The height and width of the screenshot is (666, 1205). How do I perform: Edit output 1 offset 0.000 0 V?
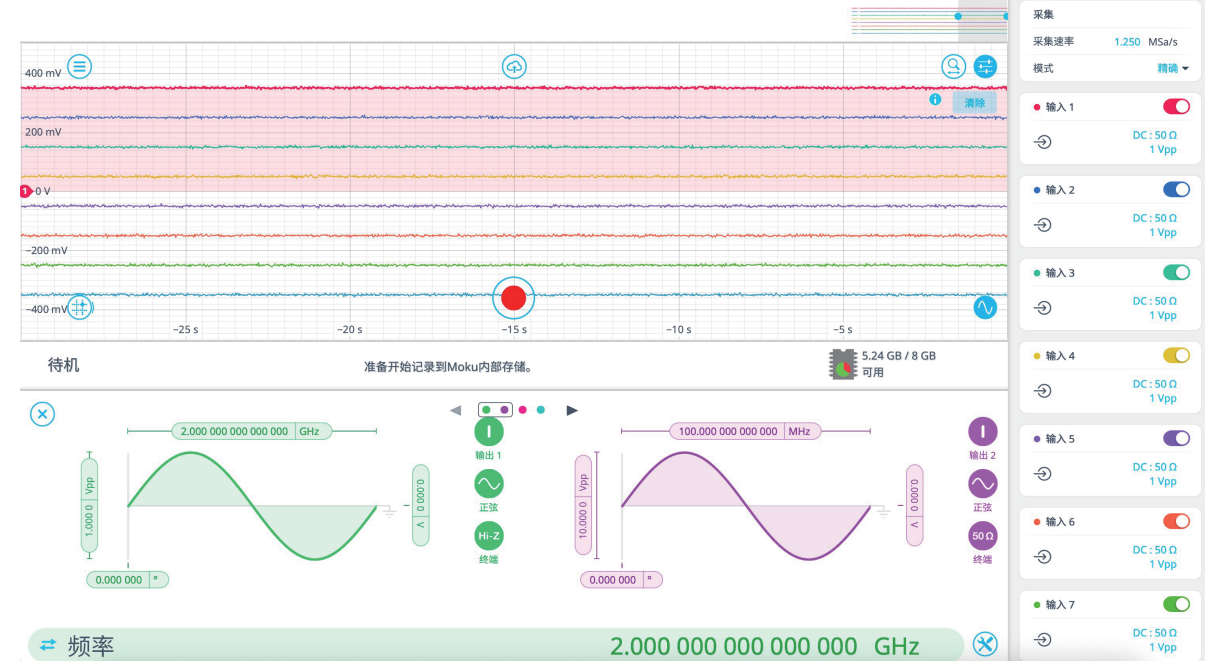[x=420, y=505]
